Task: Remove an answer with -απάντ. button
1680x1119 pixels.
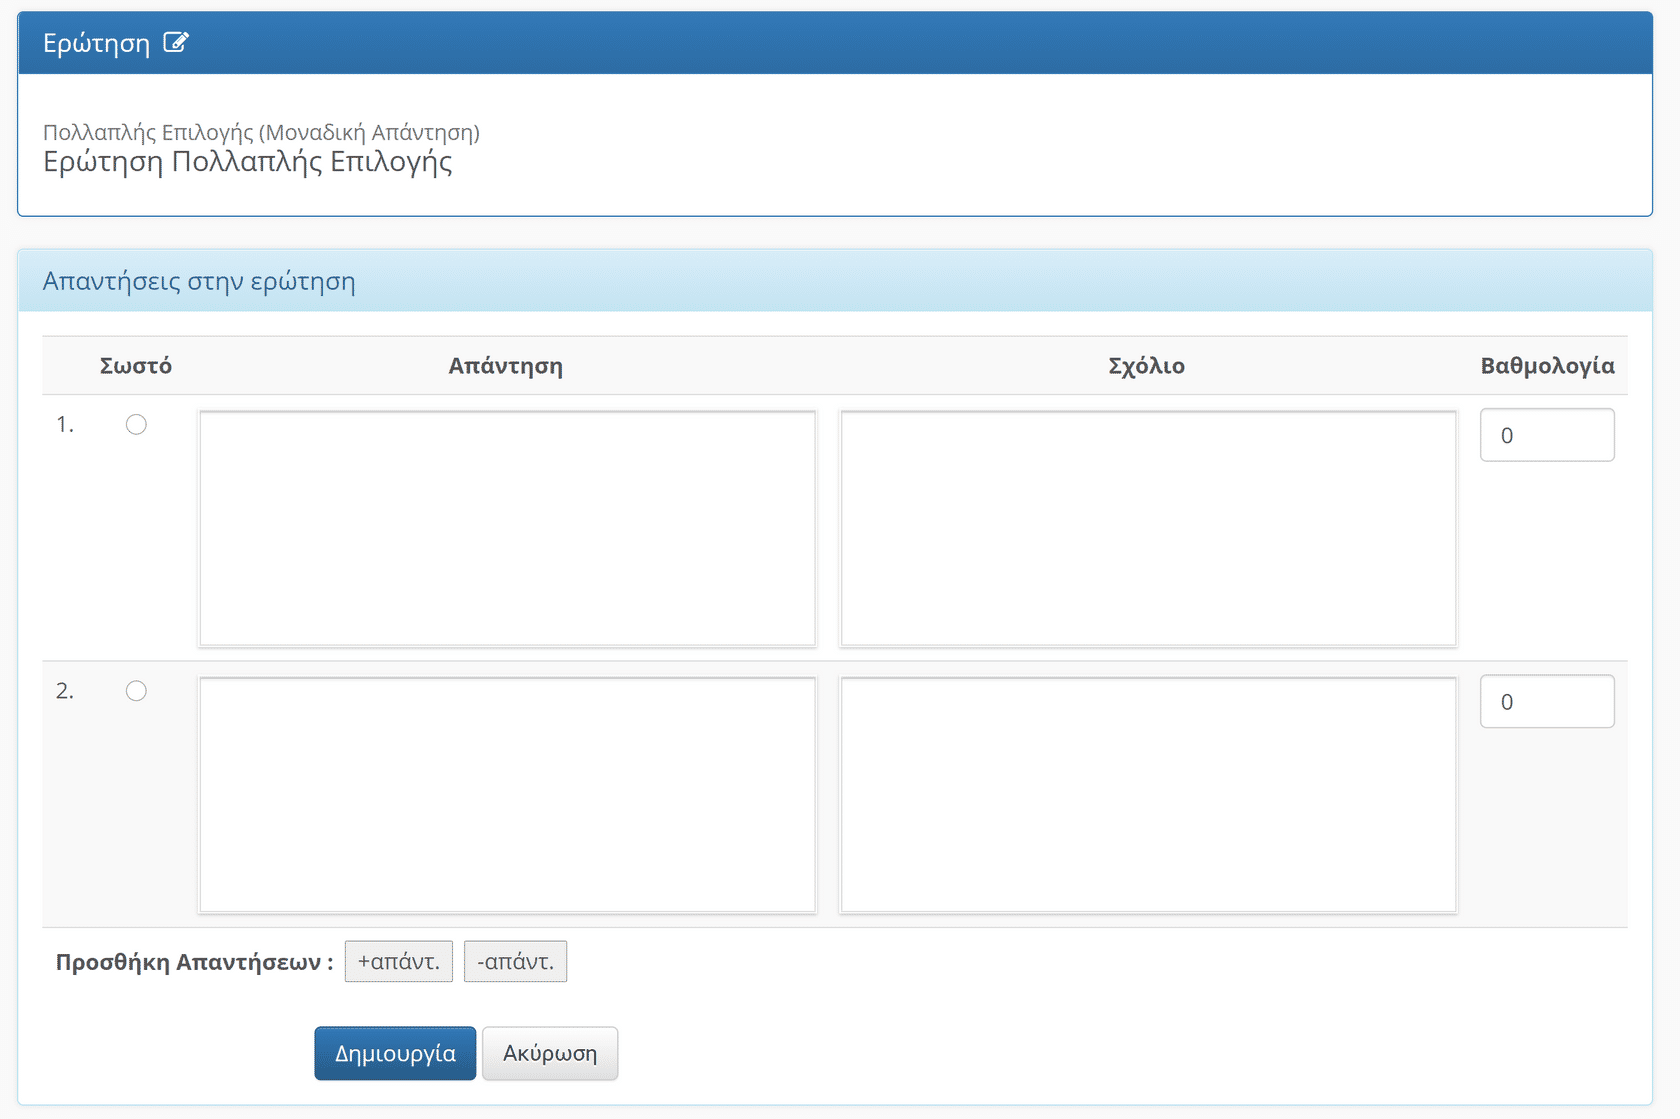Action: pos(515,962)
